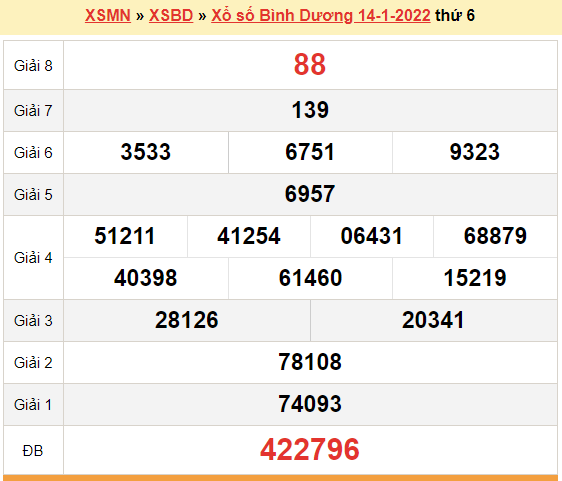Open the XSMN link
562x481 pixels.
click(x=108, y=15)
